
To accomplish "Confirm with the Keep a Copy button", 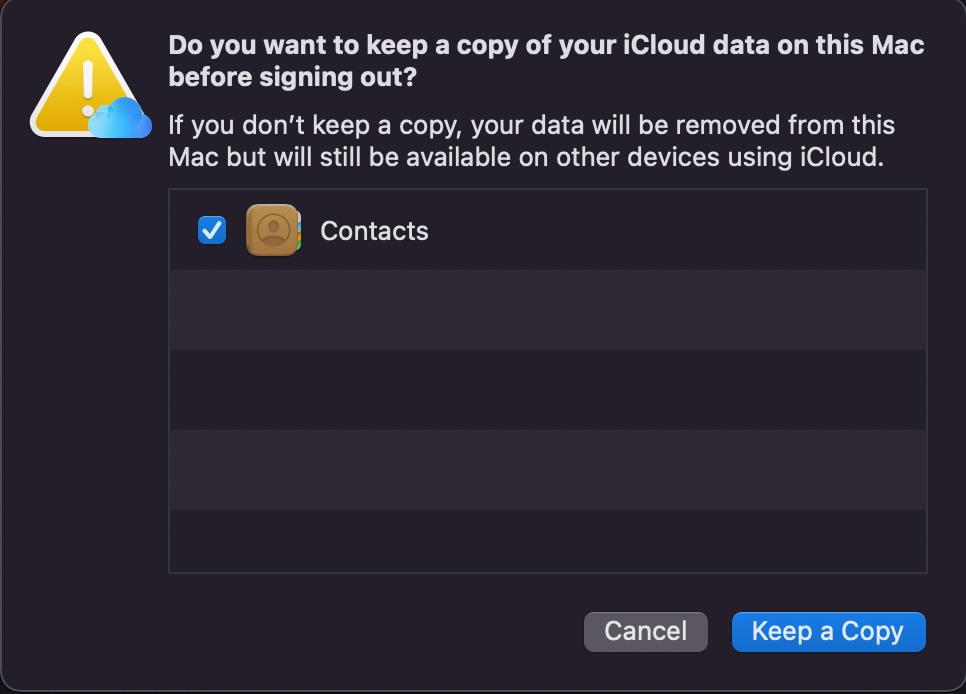I will [828, 631].
